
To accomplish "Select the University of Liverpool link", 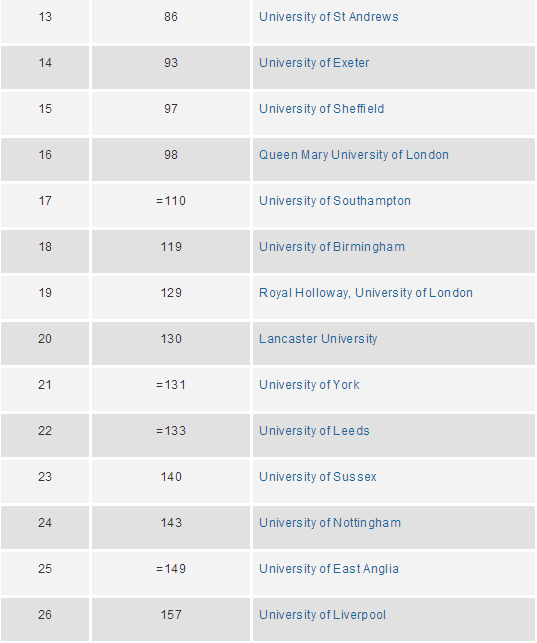I will pyautogui.click(x=322, y=614).
